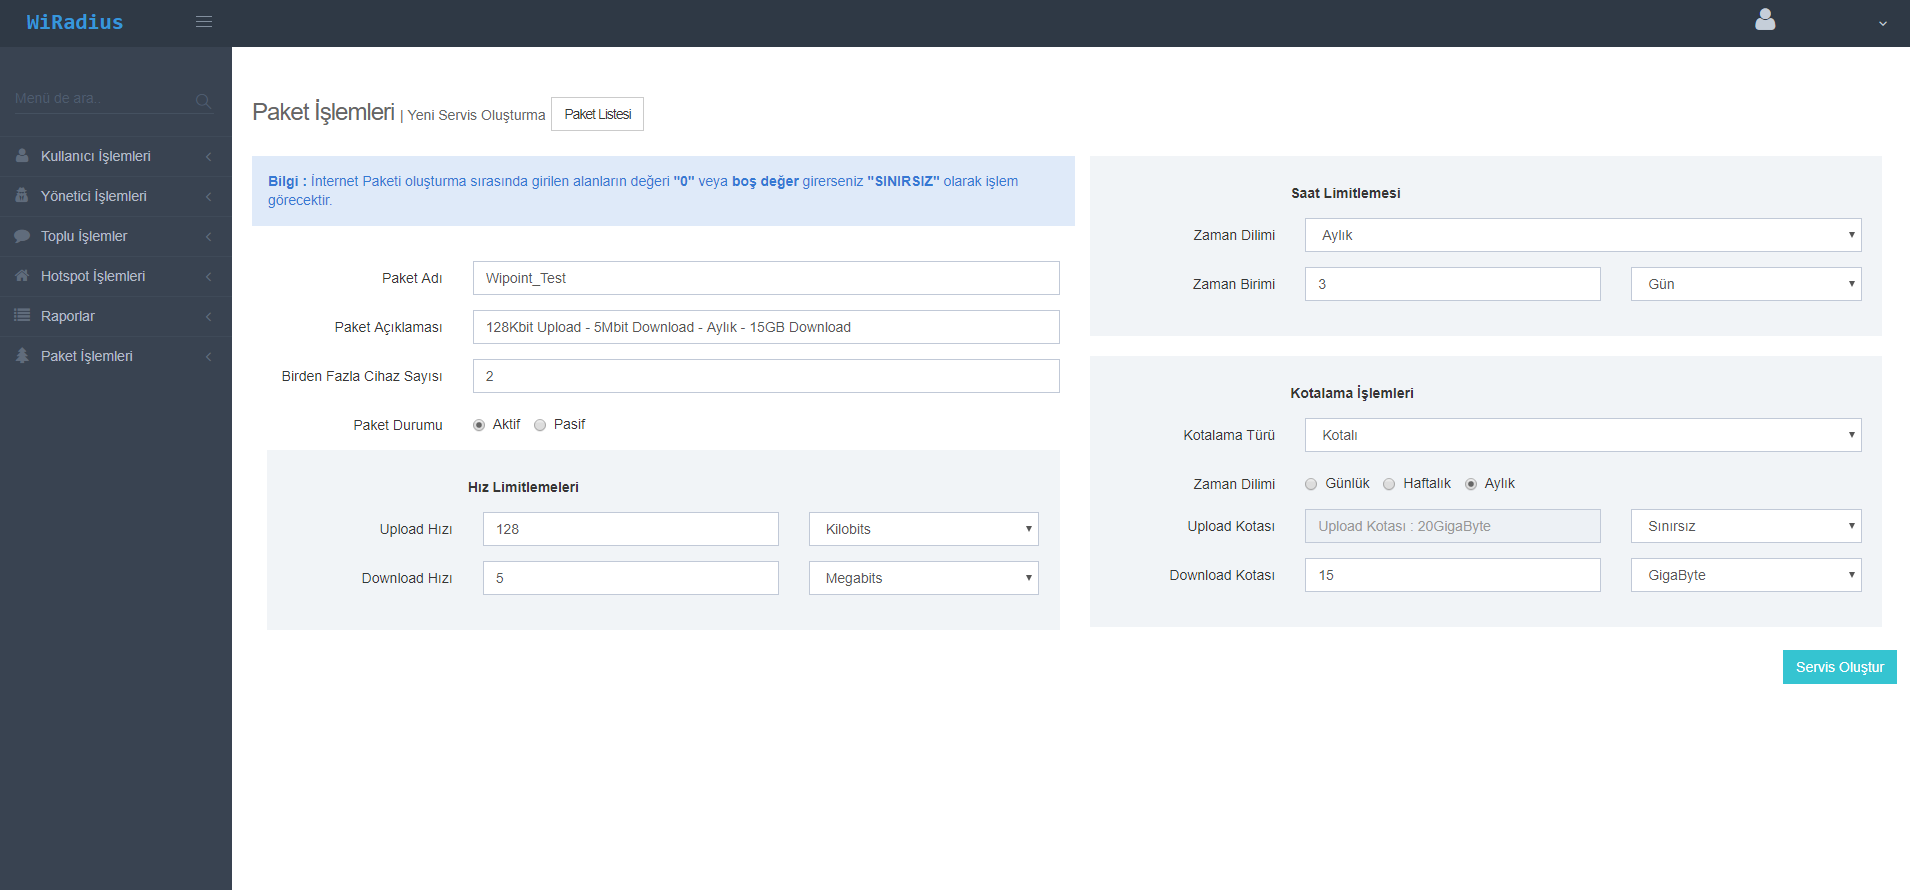Focus the Download Hızı value field
The height and width of the screenshot is (890, 1910).
(x=630, y=578)
